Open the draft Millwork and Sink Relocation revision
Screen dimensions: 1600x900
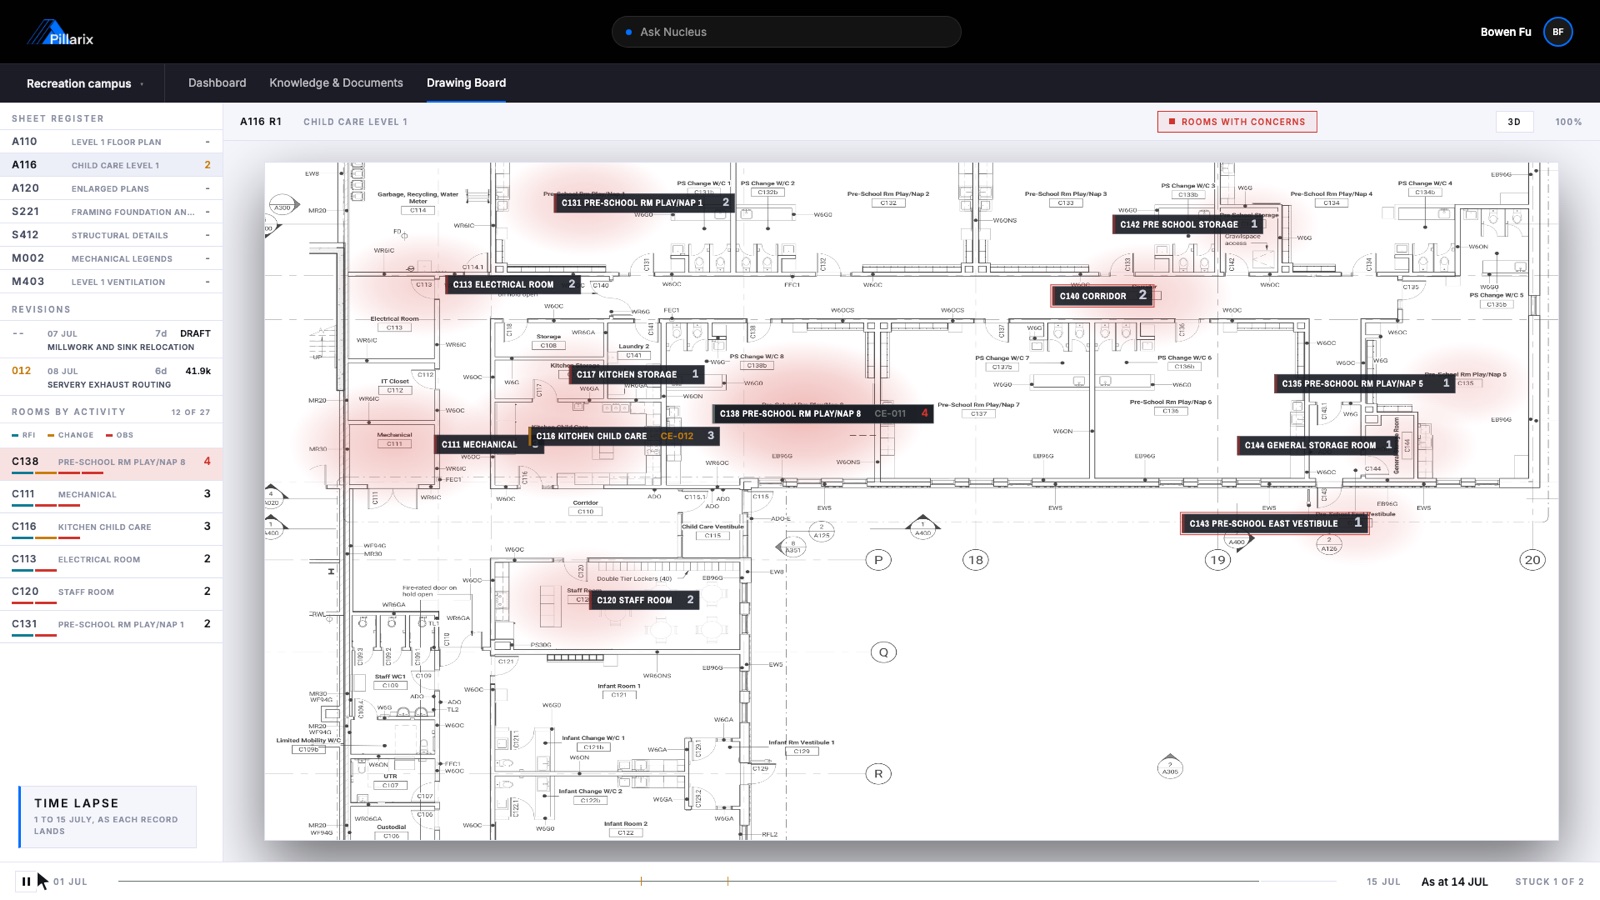[x=111, y=340]
